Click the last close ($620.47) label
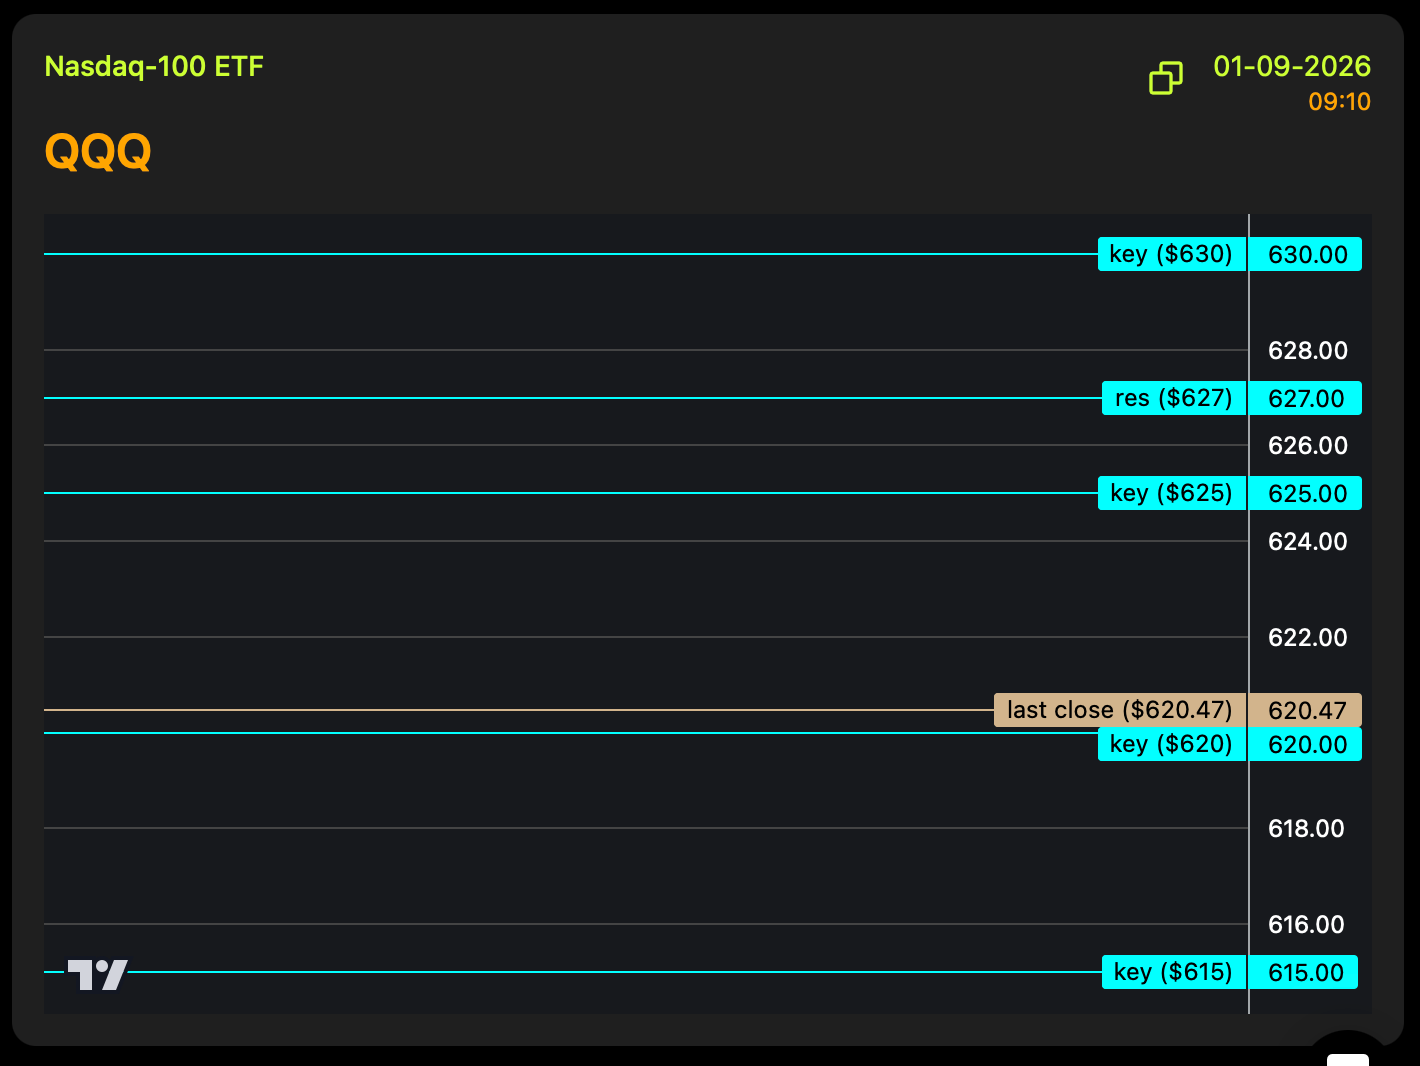1420x1066 pixels. point(1119,710)
